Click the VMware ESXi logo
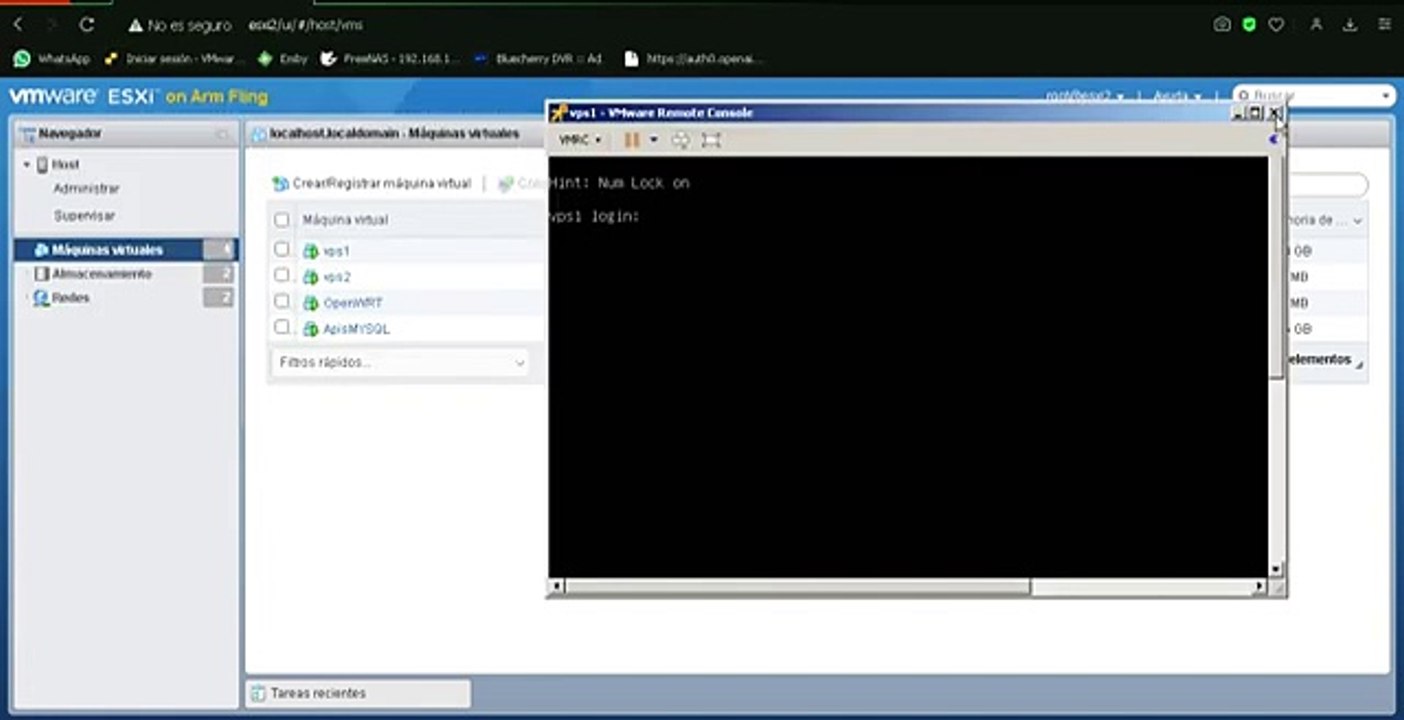 [x=138, y=97]
